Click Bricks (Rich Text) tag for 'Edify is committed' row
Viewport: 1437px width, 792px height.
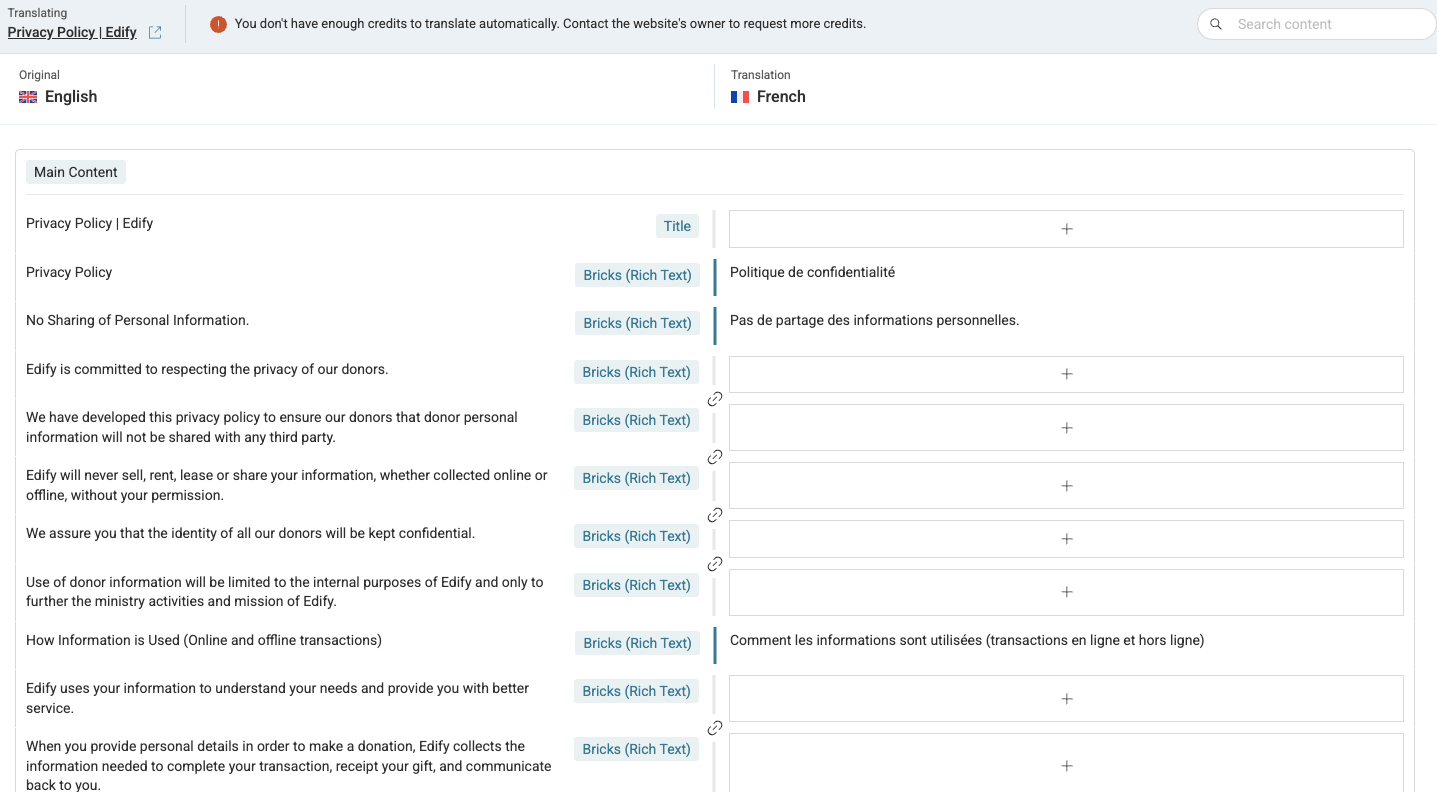coord(636,372)
